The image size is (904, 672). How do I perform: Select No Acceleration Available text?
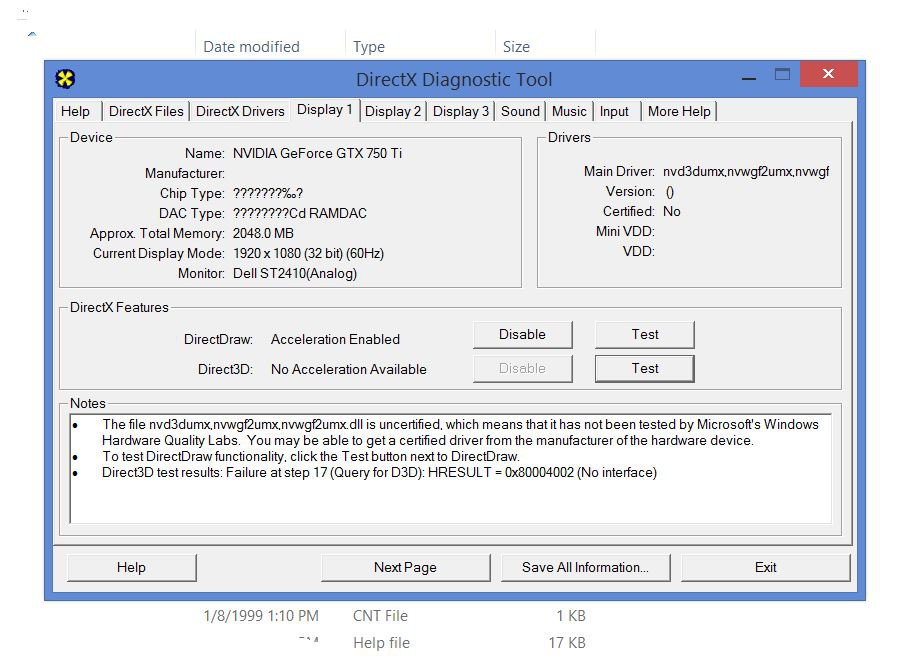(x=349, y=369)
